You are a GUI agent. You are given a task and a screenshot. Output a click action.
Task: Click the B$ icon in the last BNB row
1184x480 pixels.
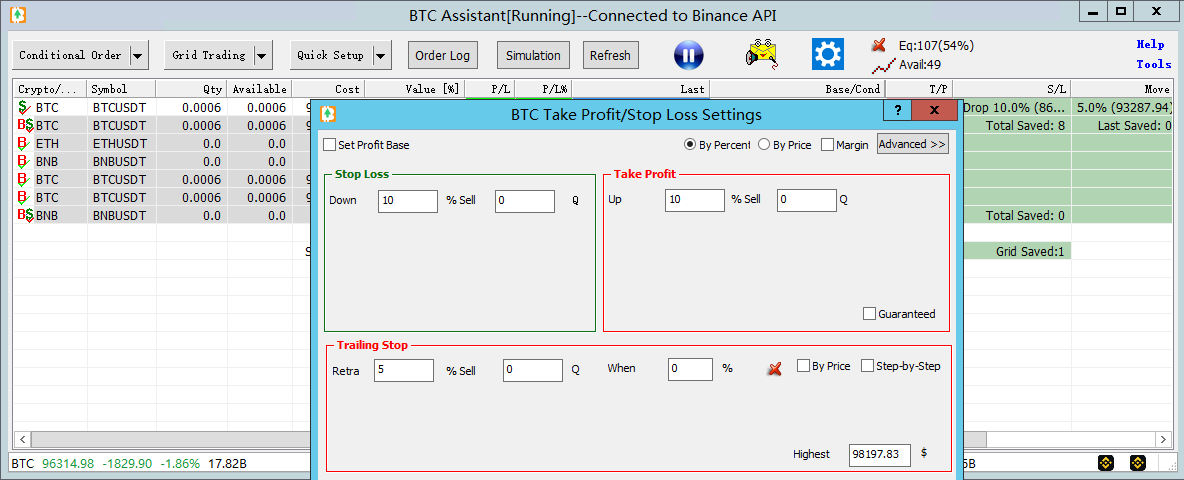25,215
